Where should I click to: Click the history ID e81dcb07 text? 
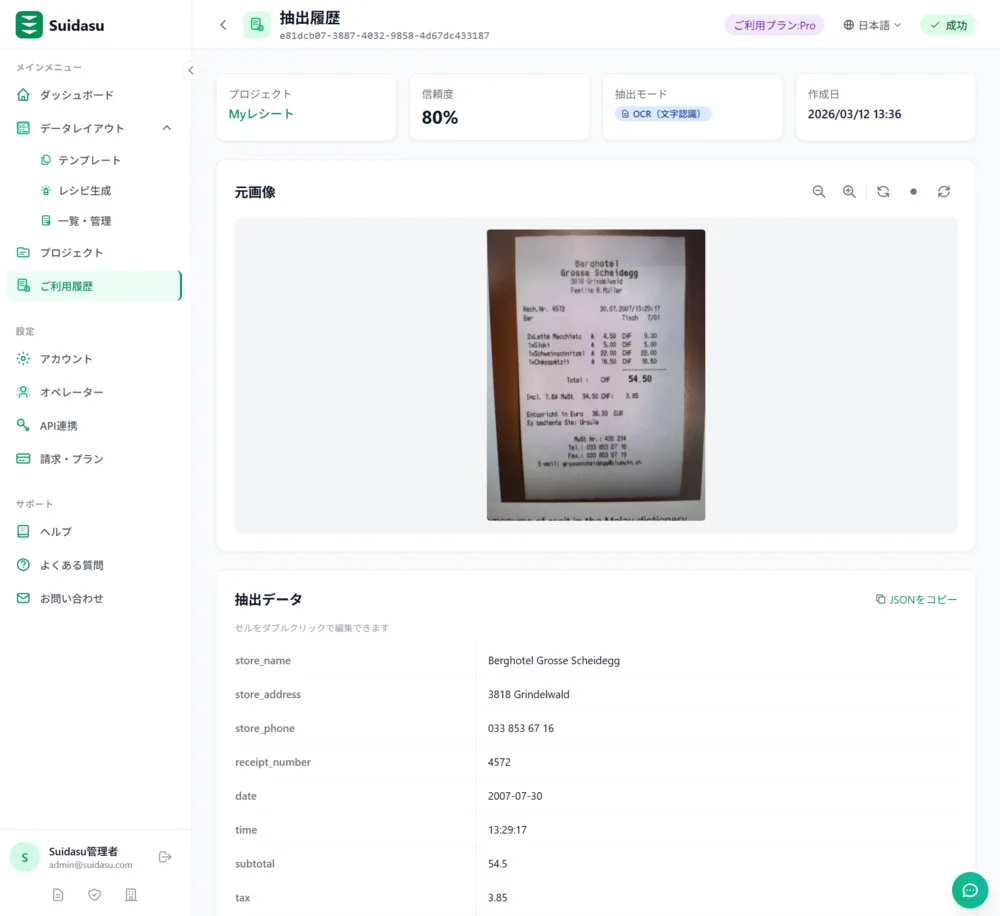click(x=385, y=36)
